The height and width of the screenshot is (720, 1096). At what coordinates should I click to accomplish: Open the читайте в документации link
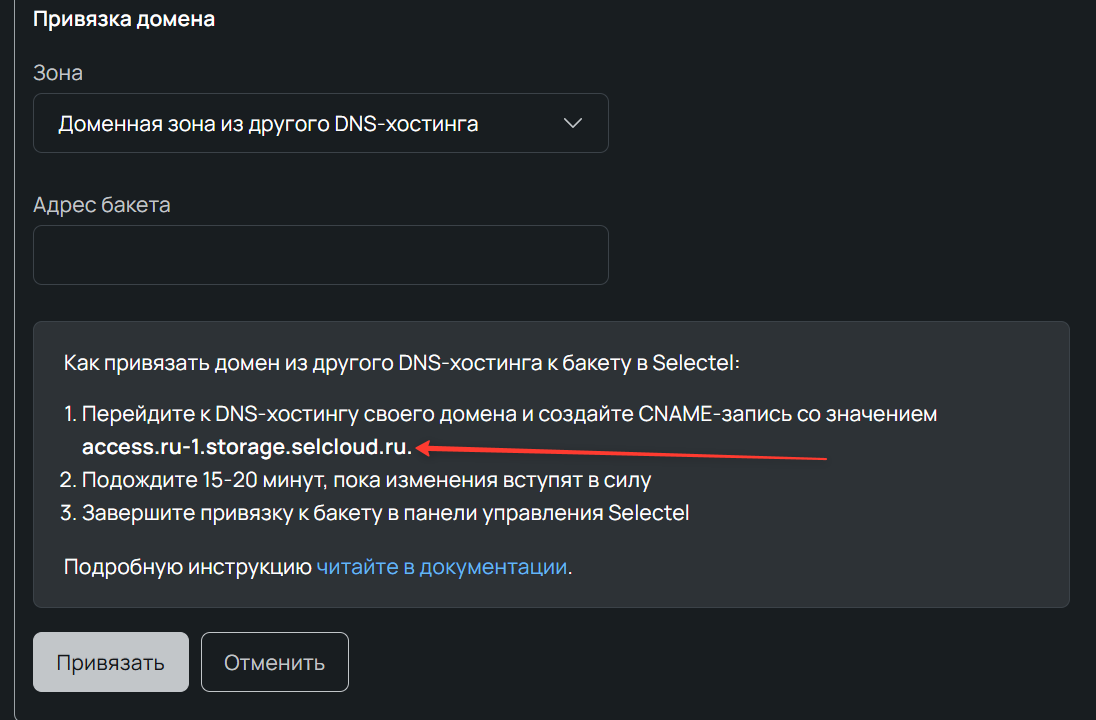(442, 566)
